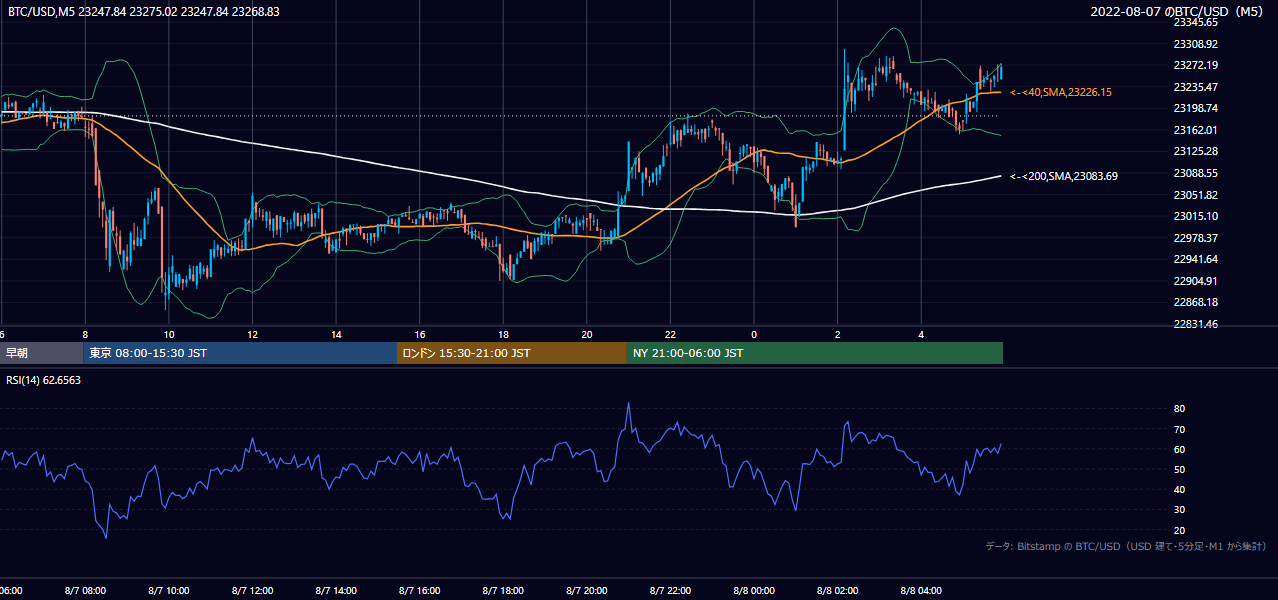
Task: Click hour tick label 12 under price chart
Action: (252, 334)
